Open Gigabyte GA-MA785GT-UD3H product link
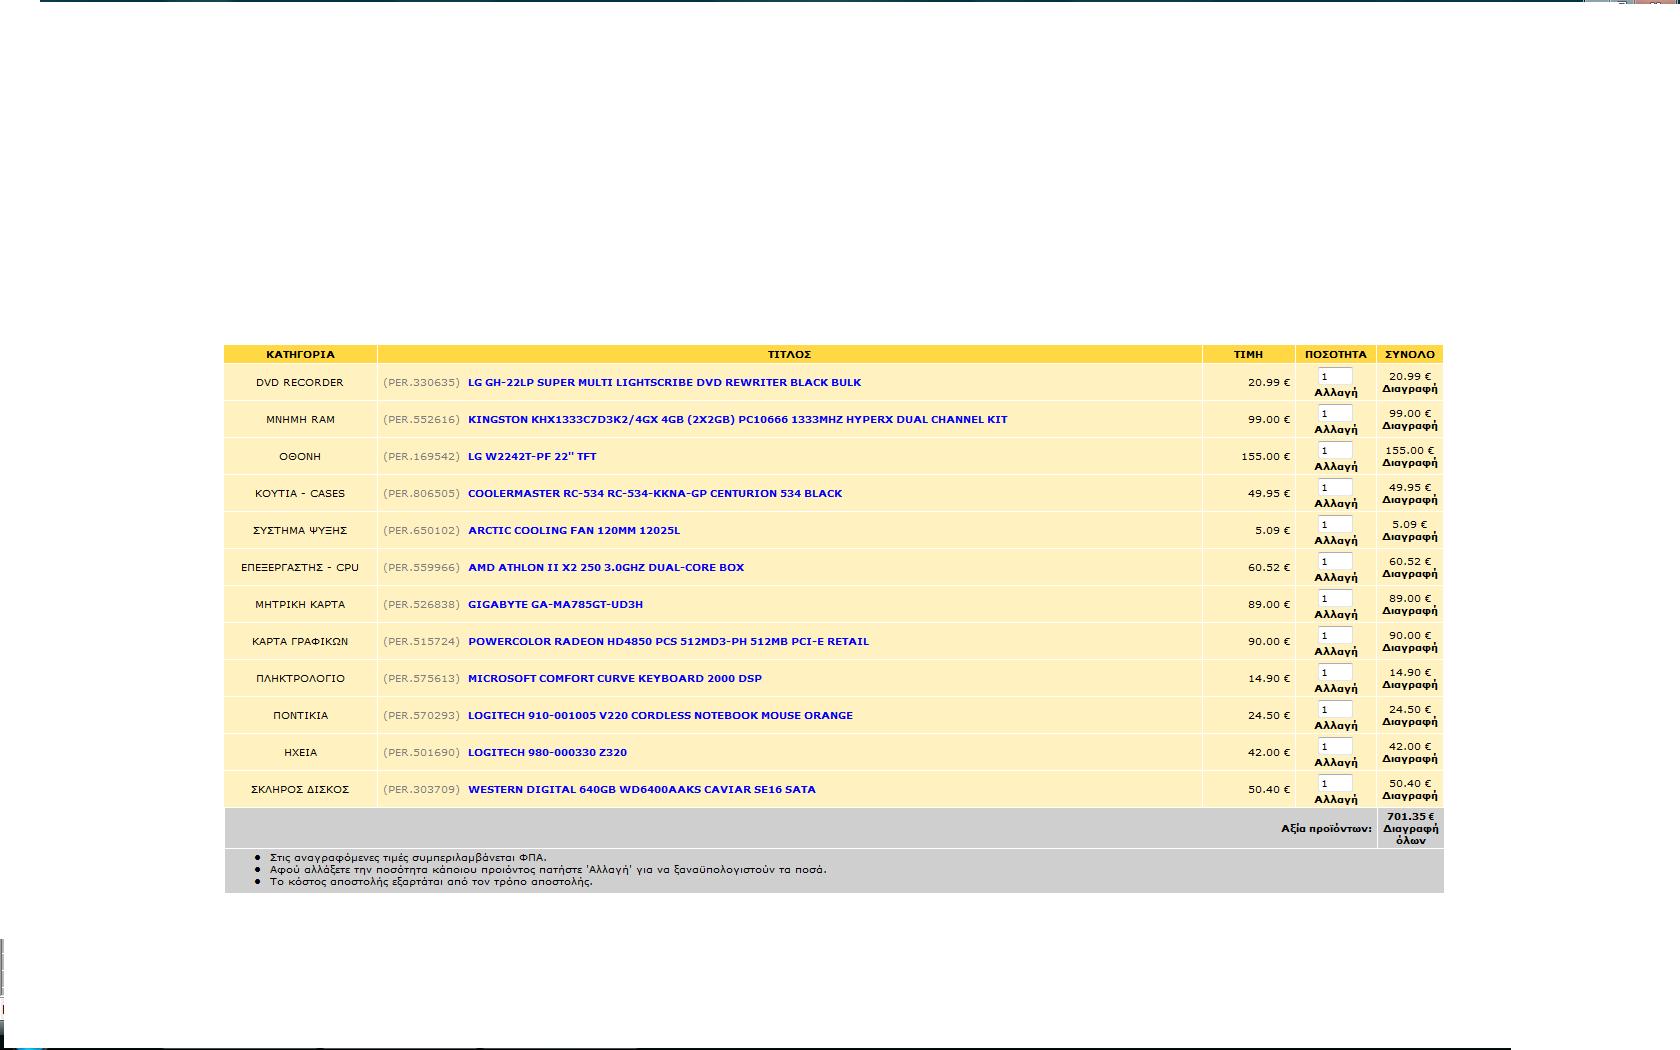Viewport: 1680px width, 1050px height. [x=555, y=605]
